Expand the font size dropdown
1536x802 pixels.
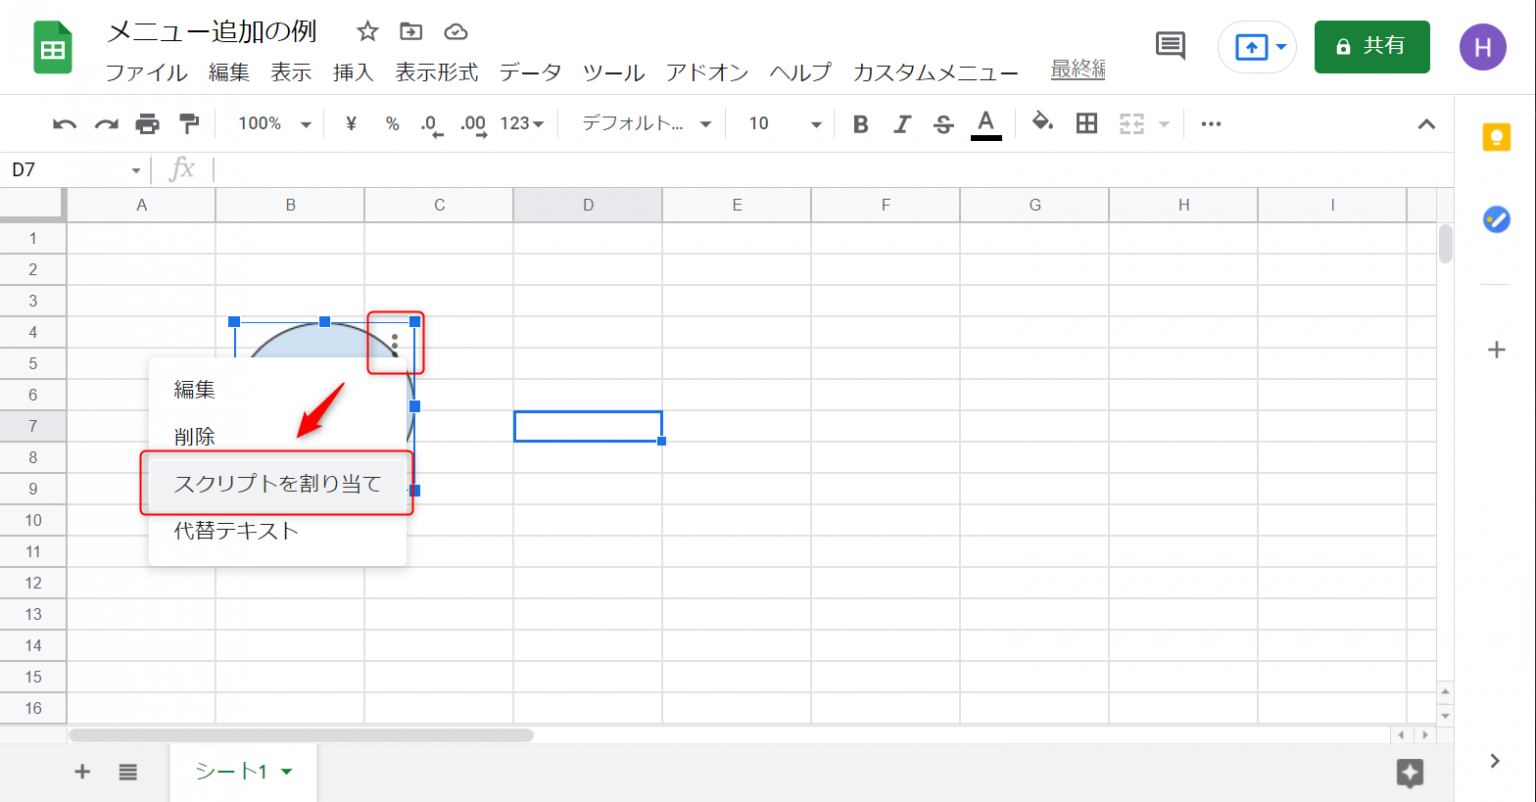tap(785, 124)
